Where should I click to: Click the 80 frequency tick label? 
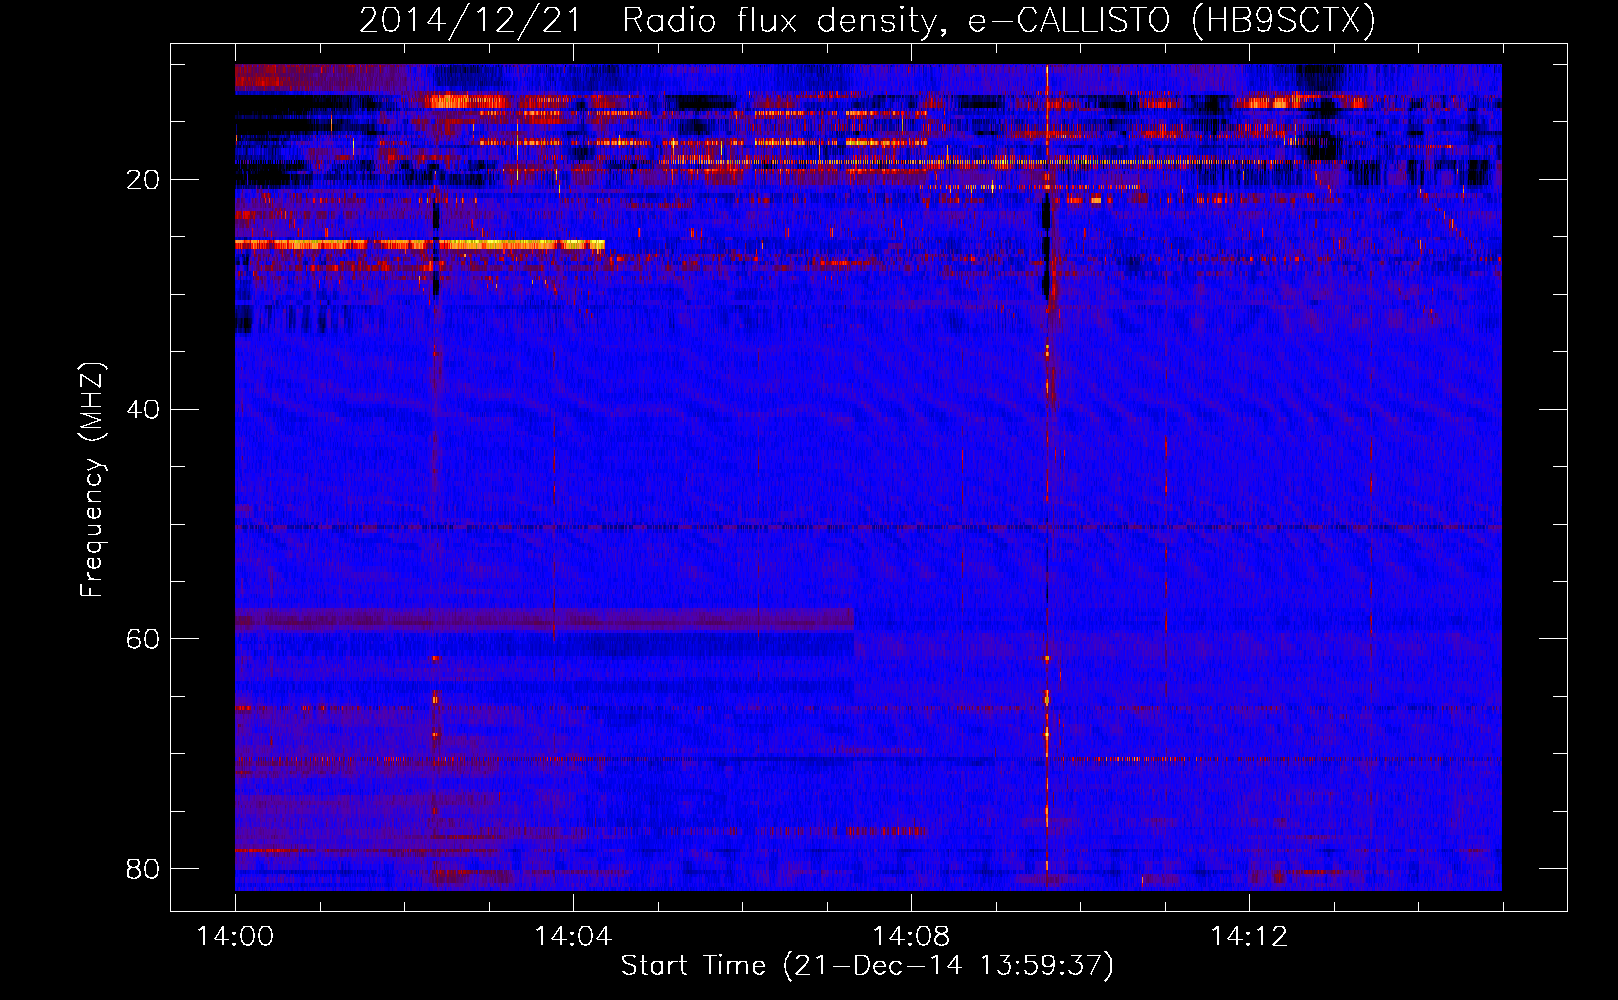coord(143,868)
